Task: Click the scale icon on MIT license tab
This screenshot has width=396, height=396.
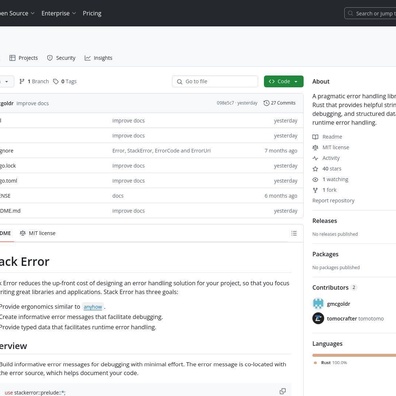Action: point(23,233)
